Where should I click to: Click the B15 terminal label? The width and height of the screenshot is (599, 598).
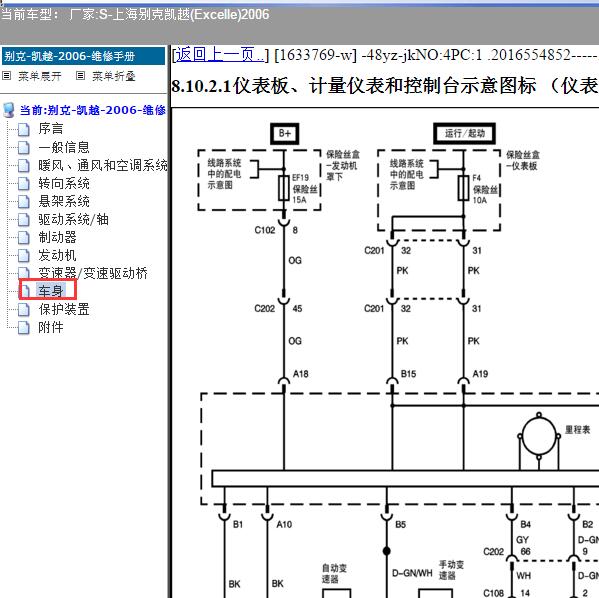[x=408, y=374]
